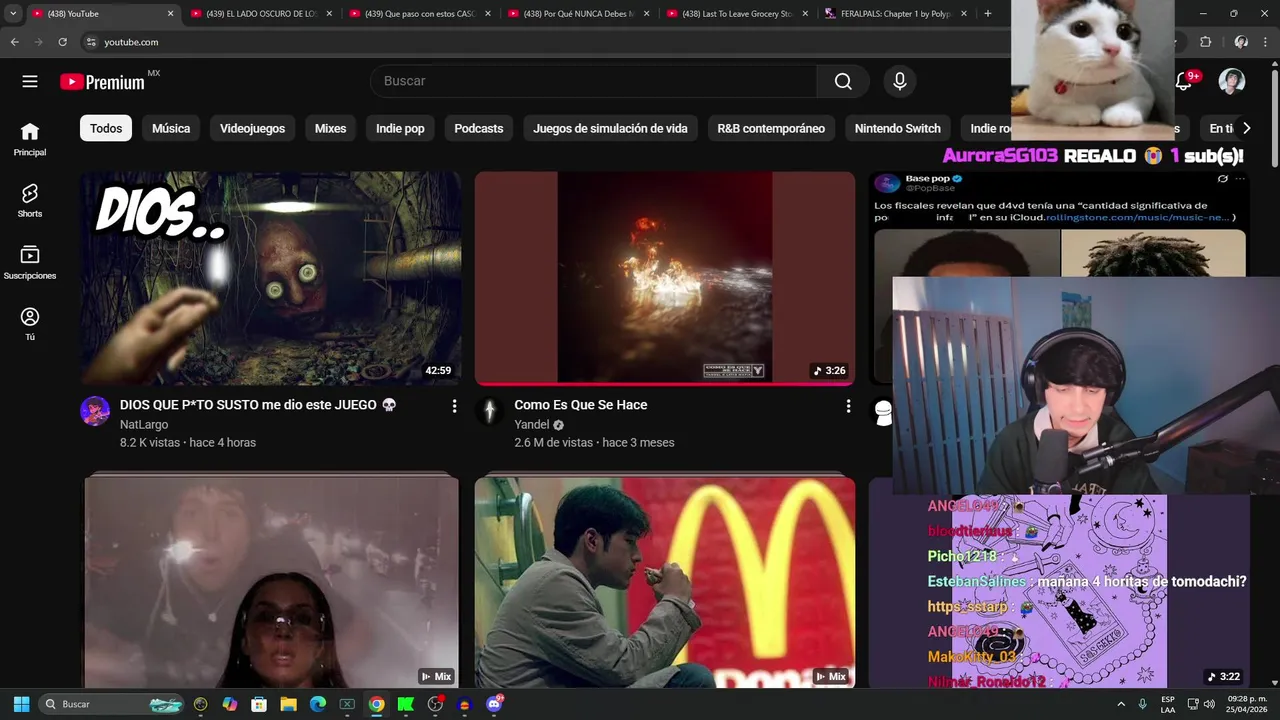Switch to FERALPALS: Chapter 1 tab

point(896,14)
